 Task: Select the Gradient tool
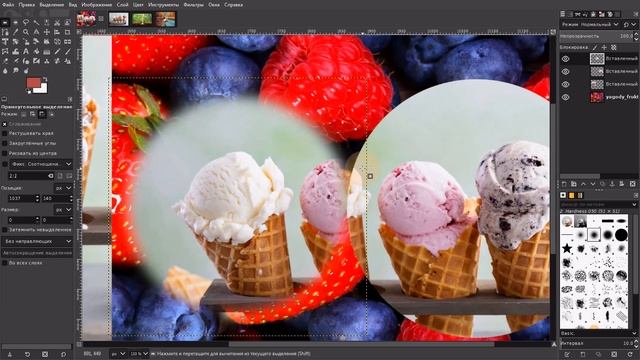click(47, 51)
